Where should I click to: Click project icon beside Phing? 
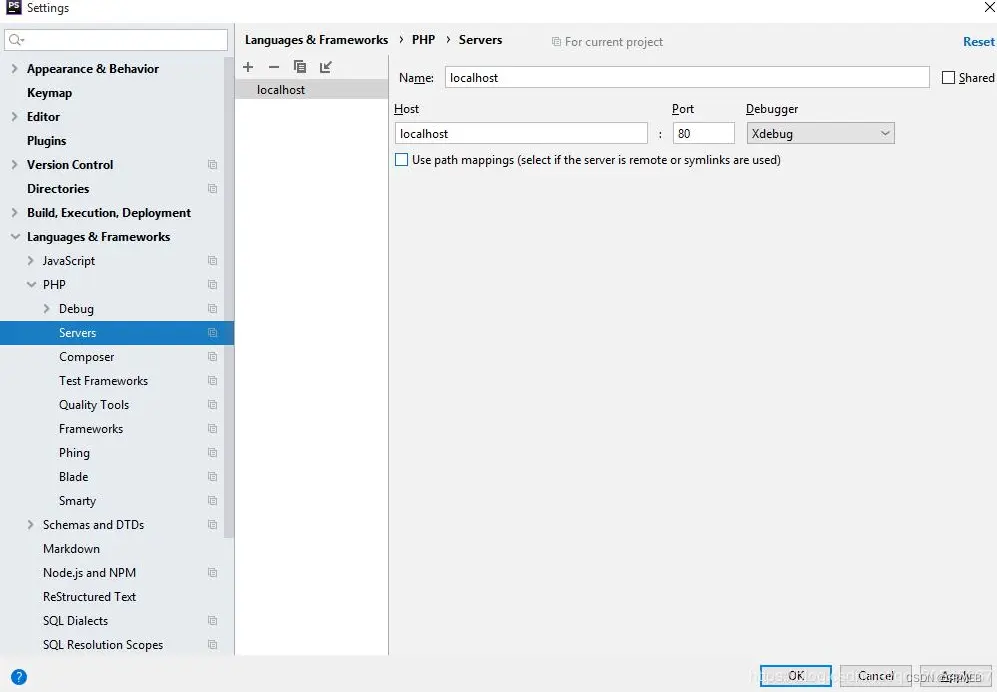212,453
